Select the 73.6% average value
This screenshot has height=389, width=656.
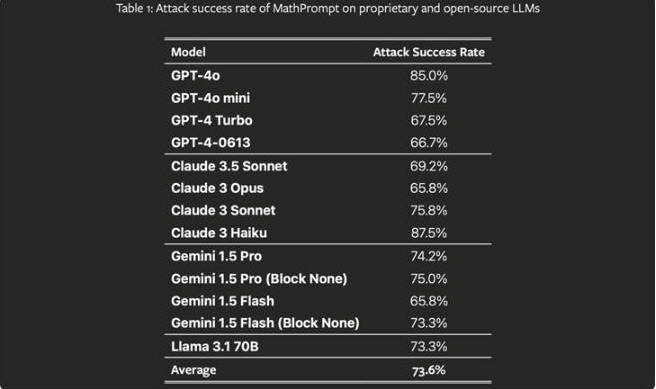click(429, 371)
